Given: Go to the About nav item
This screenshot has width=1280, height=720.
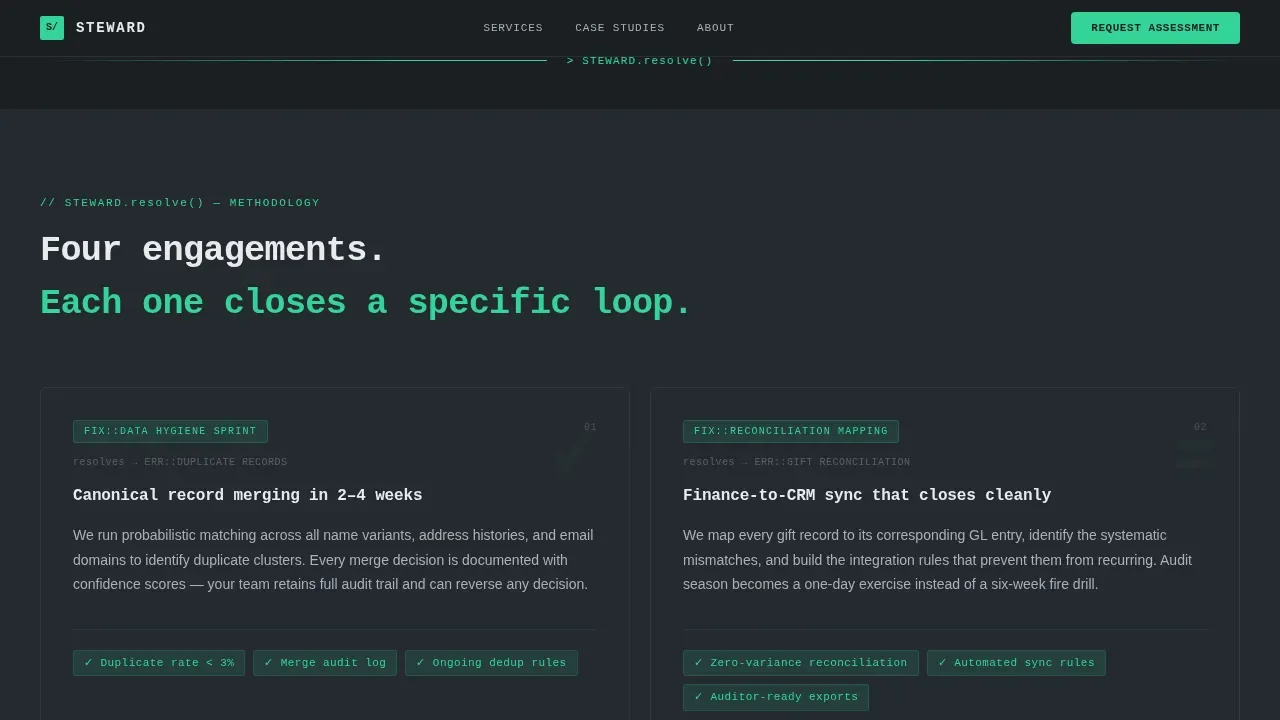Looking at the screenshot, I should pos(715,28).
